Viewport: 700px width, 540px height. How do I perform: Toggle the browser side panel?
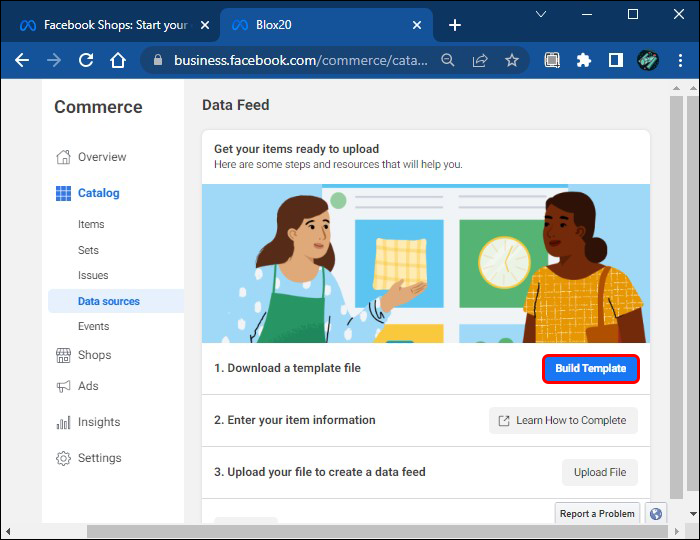point(616,60)
